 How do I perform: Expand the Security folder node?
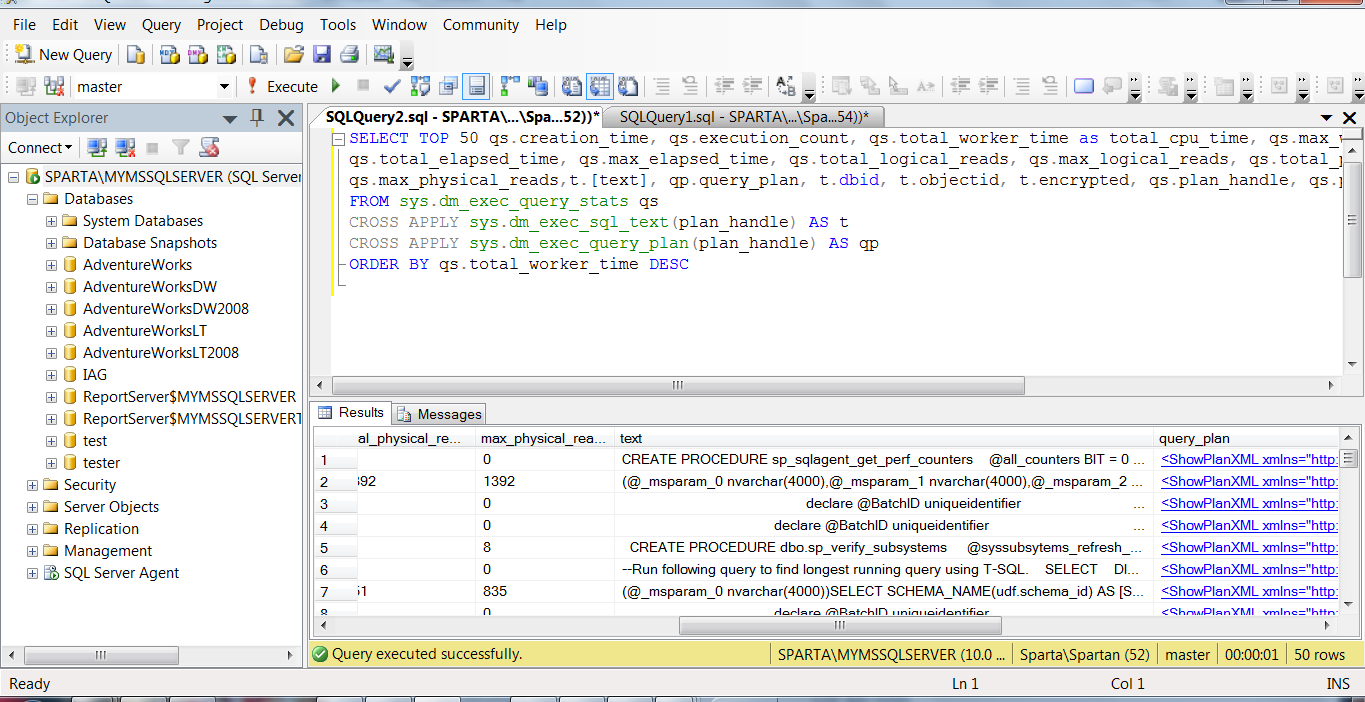tap(33, 485)
